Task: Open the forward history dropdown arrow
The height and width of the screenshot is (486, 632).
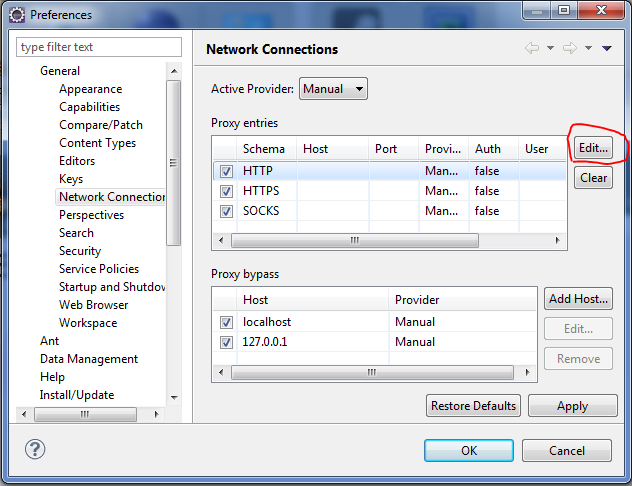Action: tap(588, 49)
